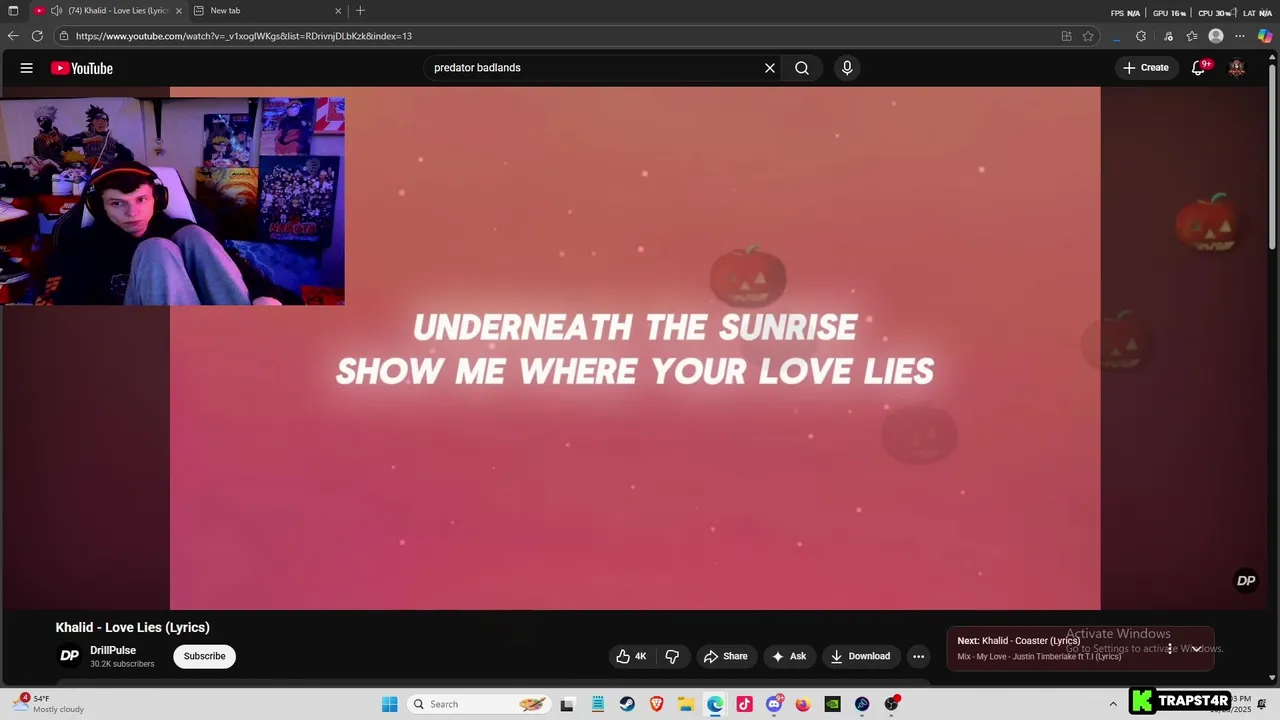
Task: Open TikTok from the taskbar
Action: click(x=744, y=704)
